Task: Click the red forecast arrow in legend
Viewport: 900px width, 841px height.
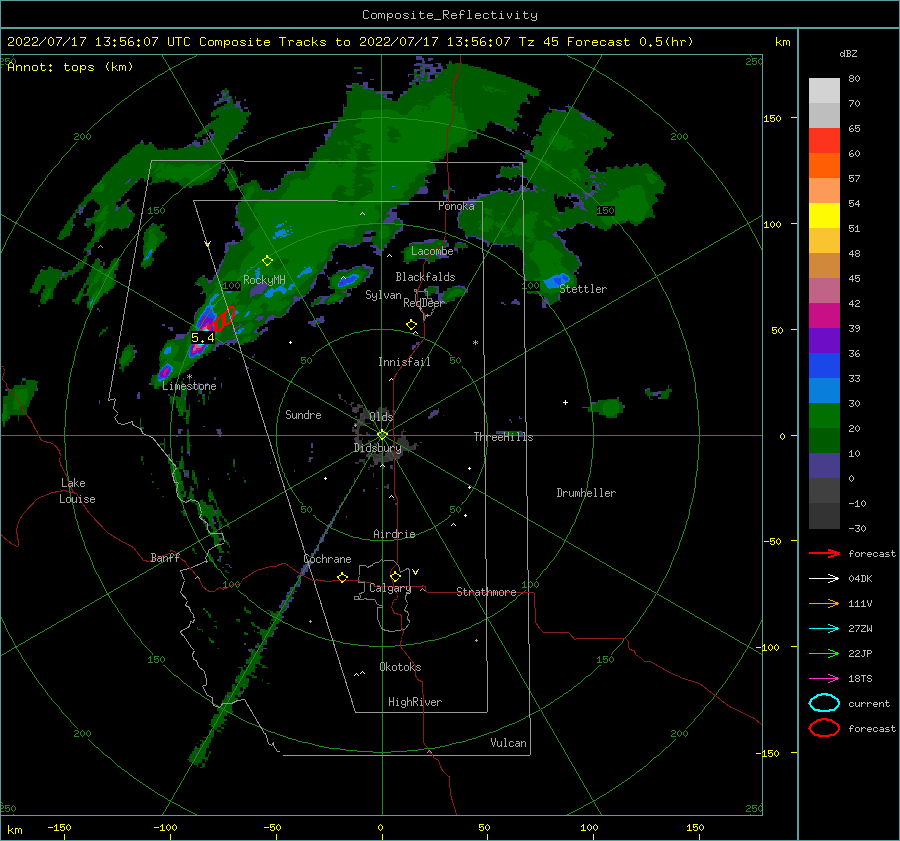Action: click(x=824, y=553)
